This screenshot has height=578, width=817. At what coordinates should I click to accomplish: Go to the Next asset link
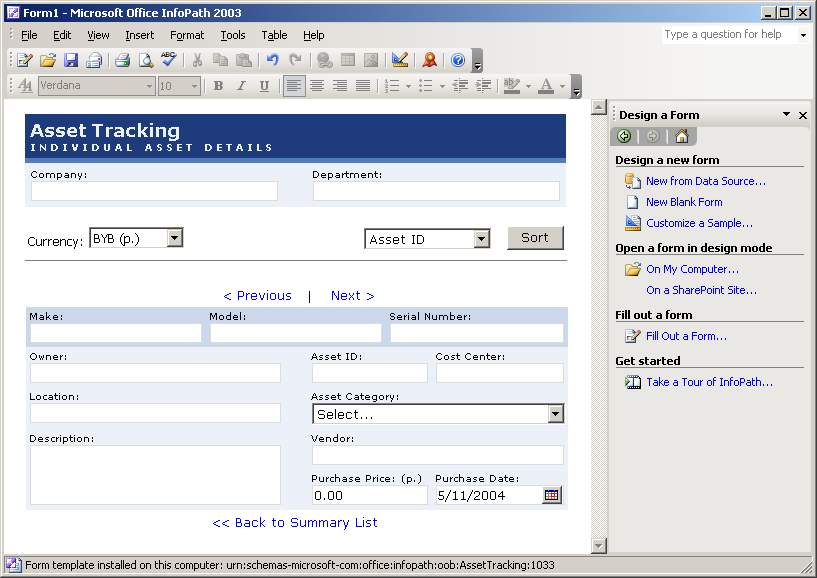point(353,296)
